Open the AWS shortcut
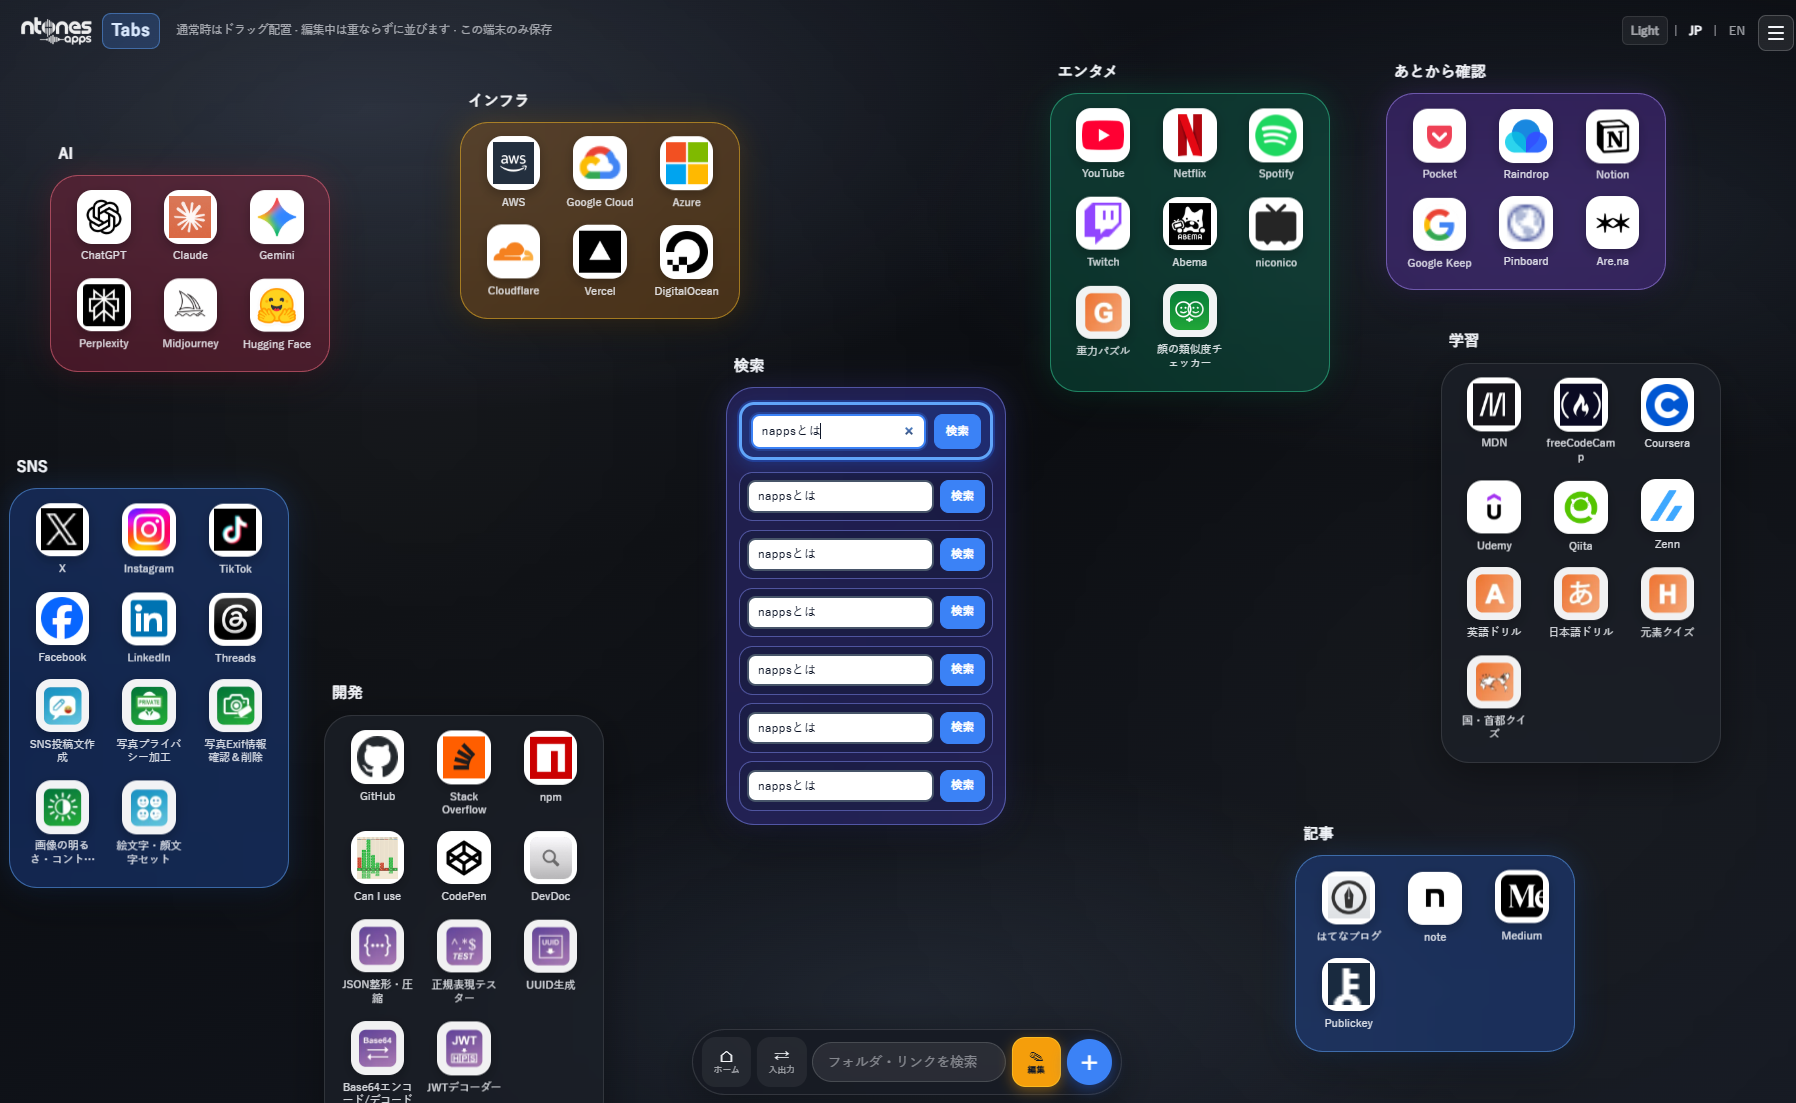The width and height of the screenshot is (1796, 1103). click(513, 163)
